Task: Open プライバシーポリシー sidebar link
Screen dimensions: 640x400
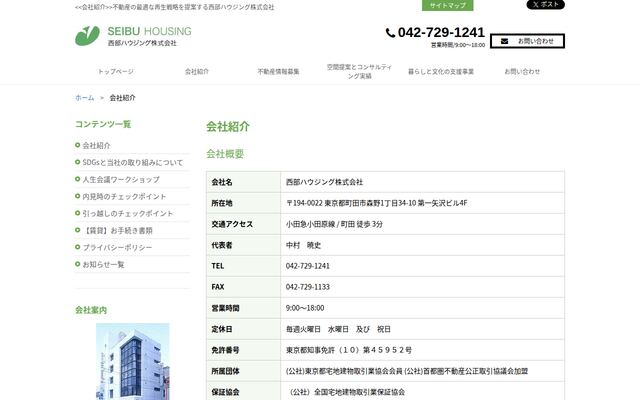Action: pos(117,247)
